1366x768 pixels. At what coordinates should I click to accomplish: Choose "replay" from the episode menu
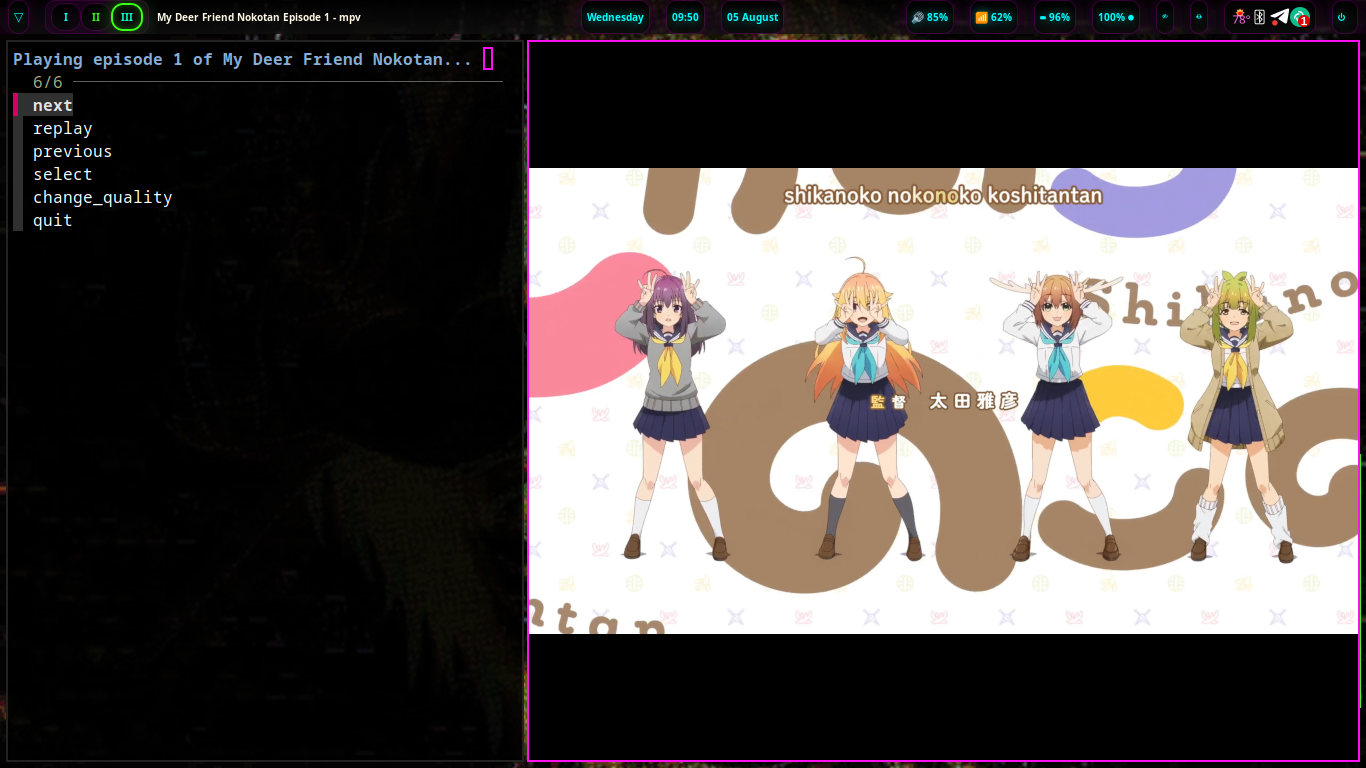tap(62, 128)
